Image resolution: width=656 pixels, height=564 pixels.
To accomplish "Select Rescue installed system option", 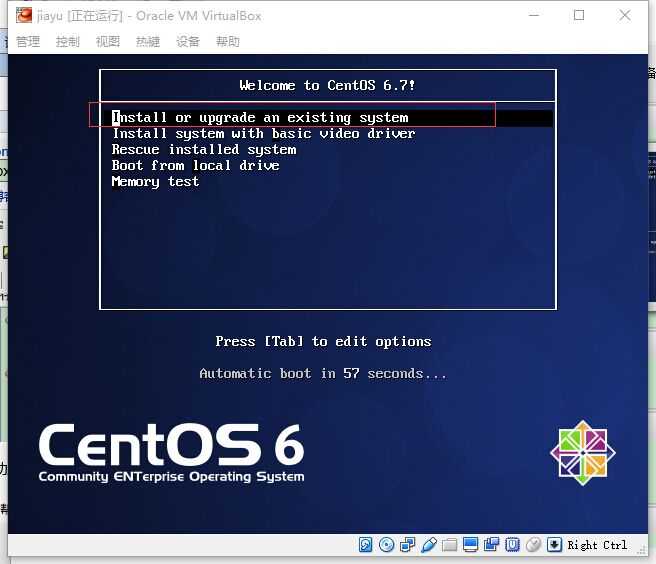I will click(204, 149).
